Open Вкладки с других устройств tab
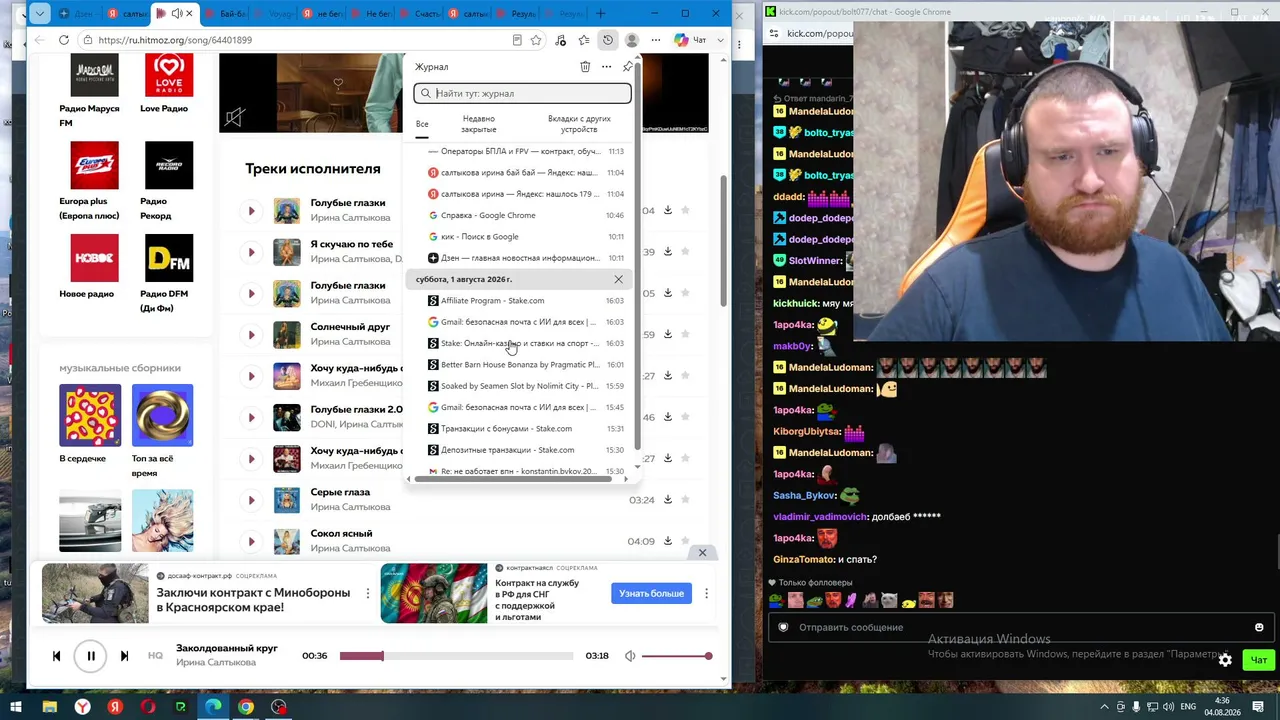 click(579, 124)
